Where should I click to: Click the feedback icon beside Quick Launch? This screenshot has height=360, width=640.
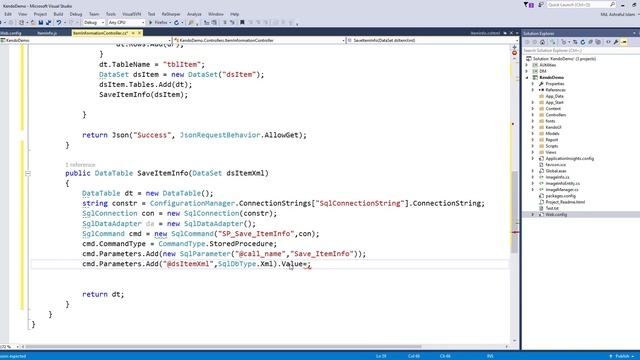(541, 4)
